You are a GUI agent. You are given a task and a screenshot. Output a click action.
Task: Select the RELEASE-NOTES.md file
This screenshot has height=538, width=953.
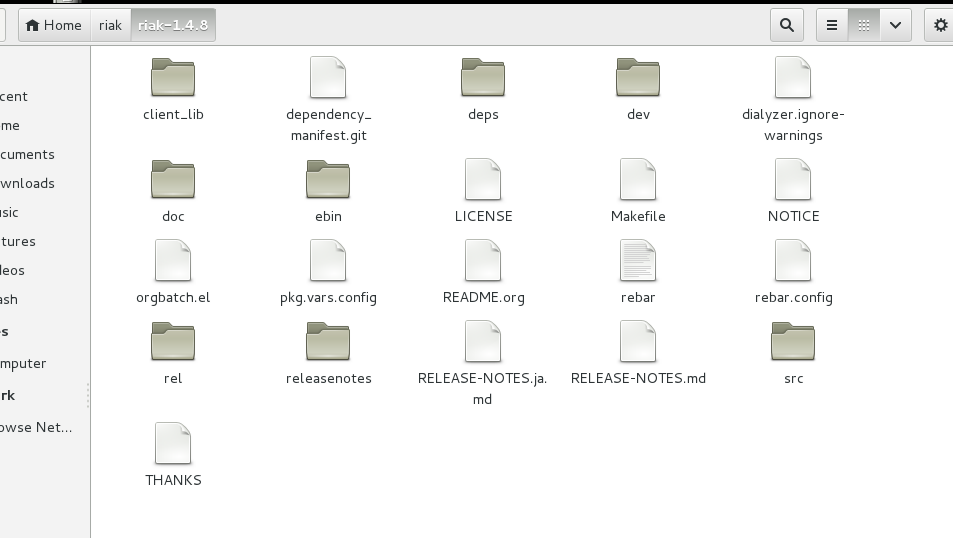click(638, 341)
